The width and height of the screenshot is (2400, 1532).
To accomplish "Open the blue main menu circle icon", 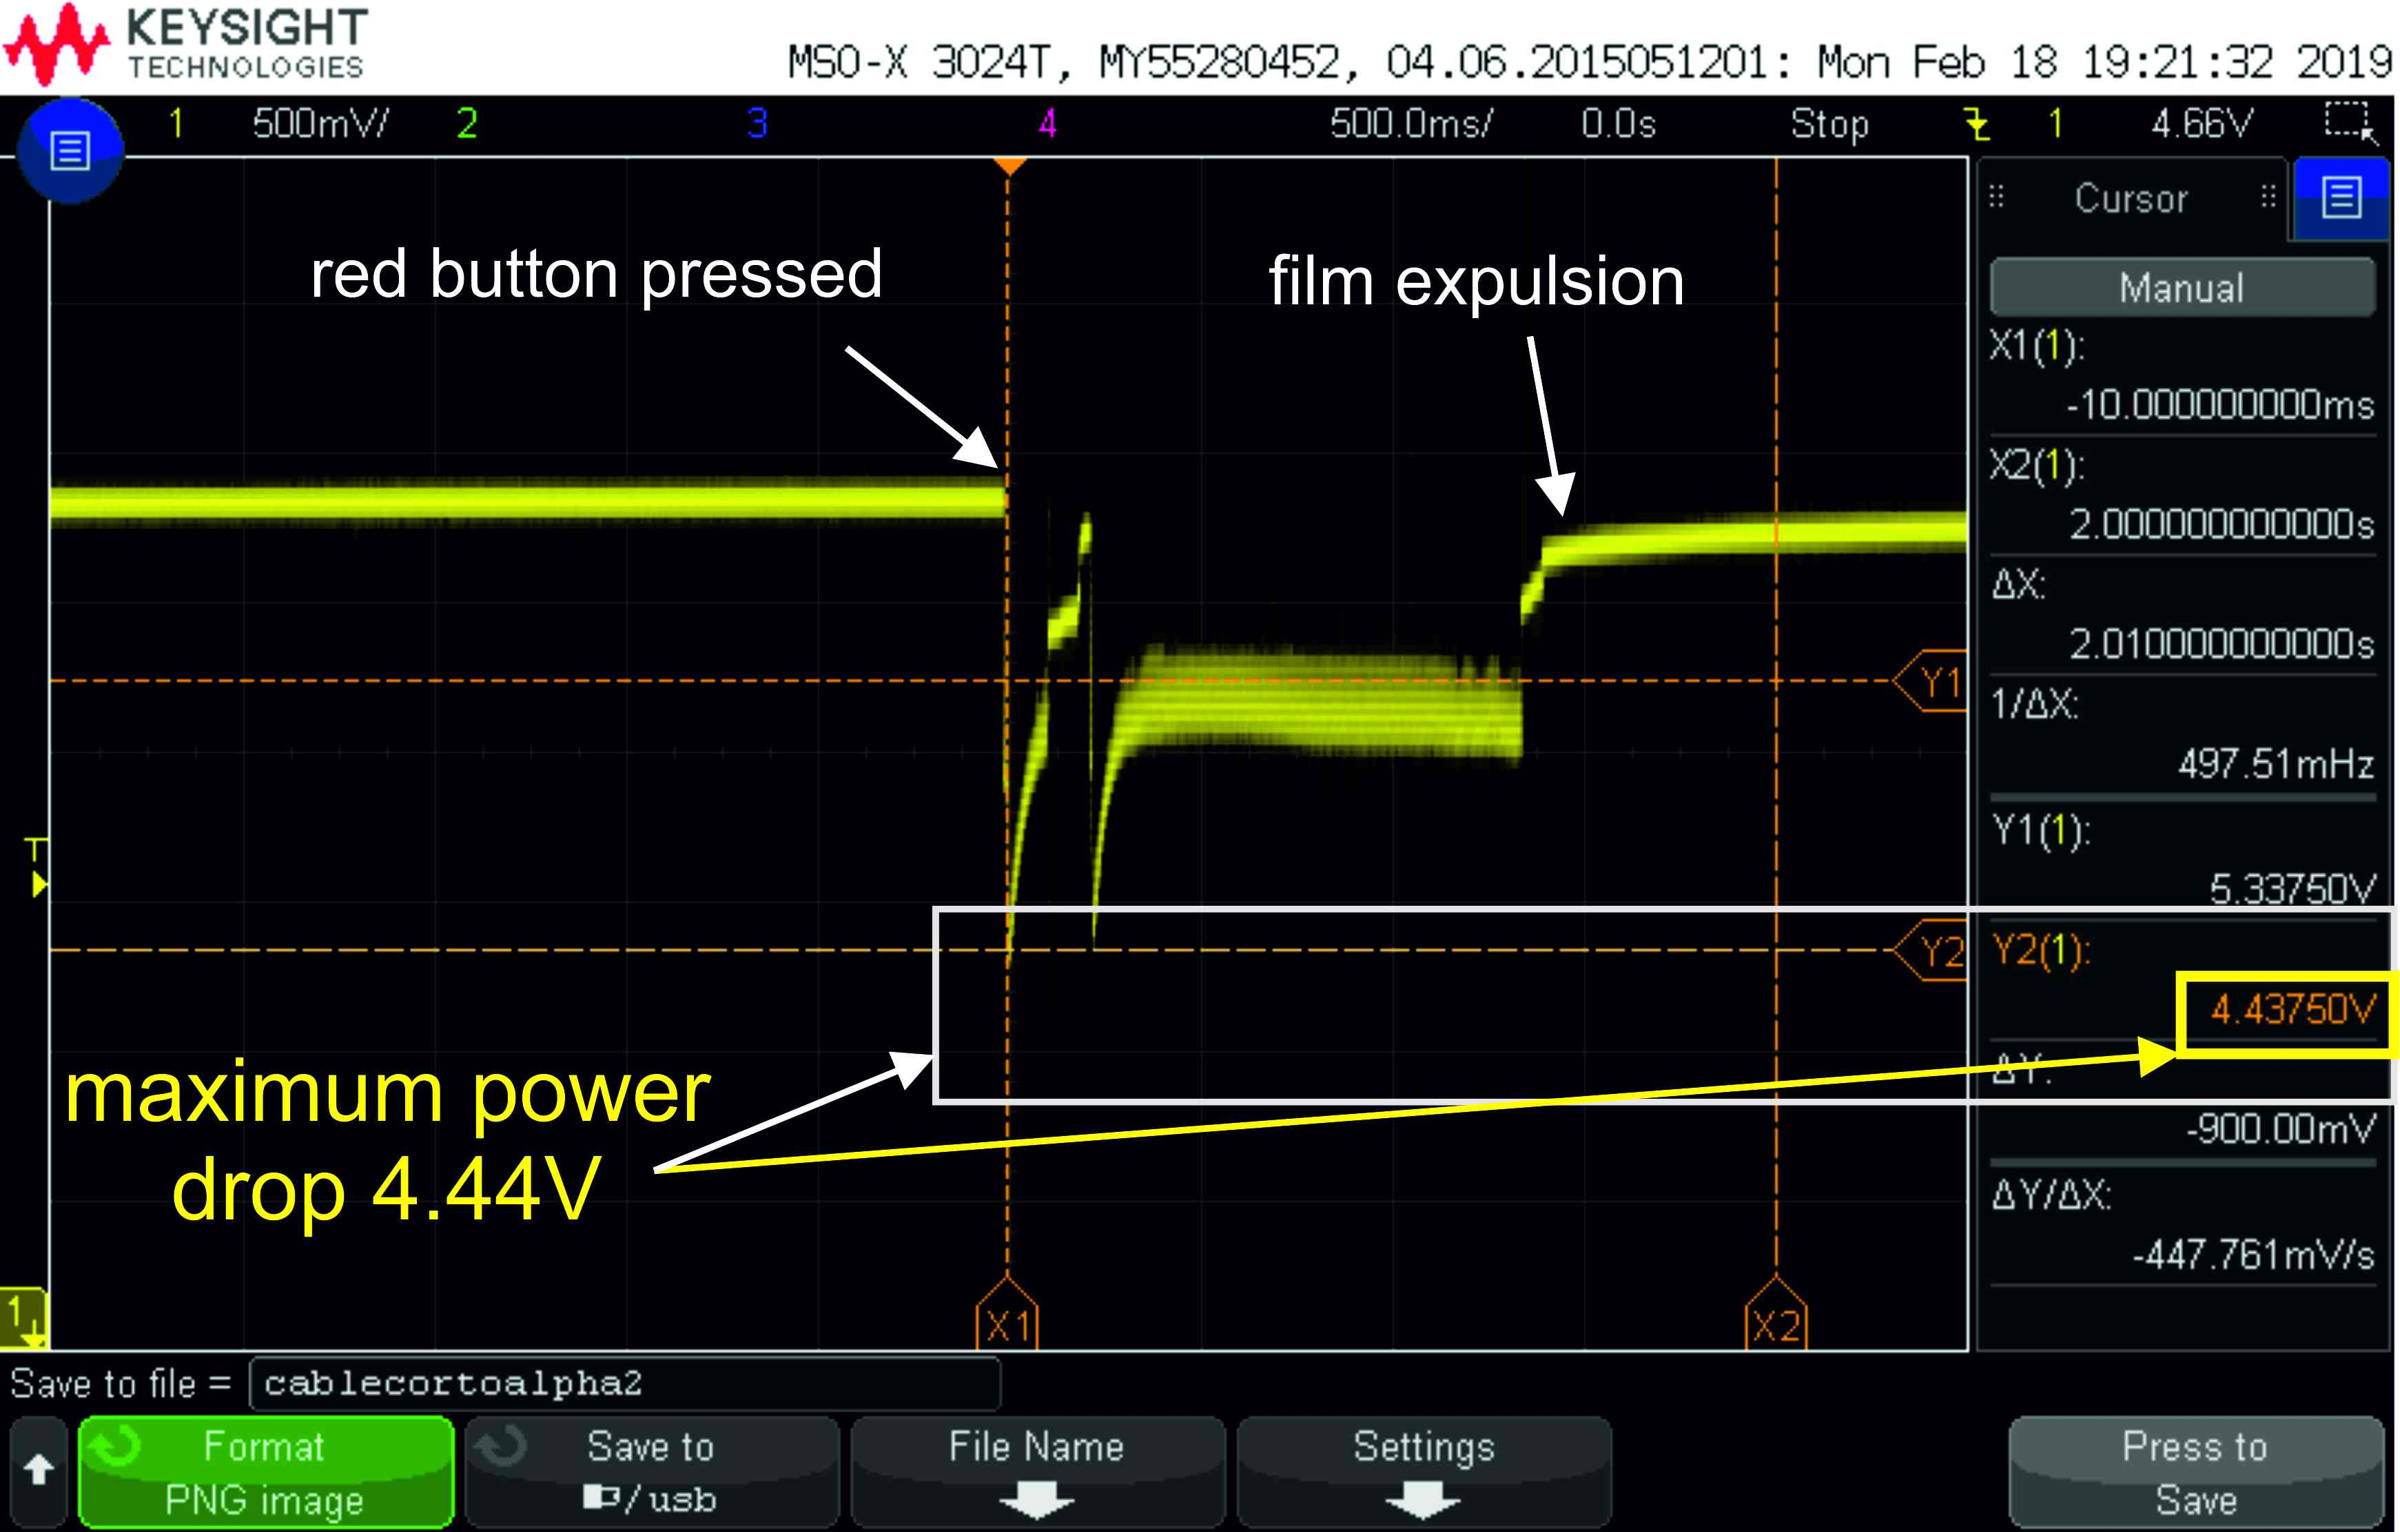I will (x=70, y=151).
